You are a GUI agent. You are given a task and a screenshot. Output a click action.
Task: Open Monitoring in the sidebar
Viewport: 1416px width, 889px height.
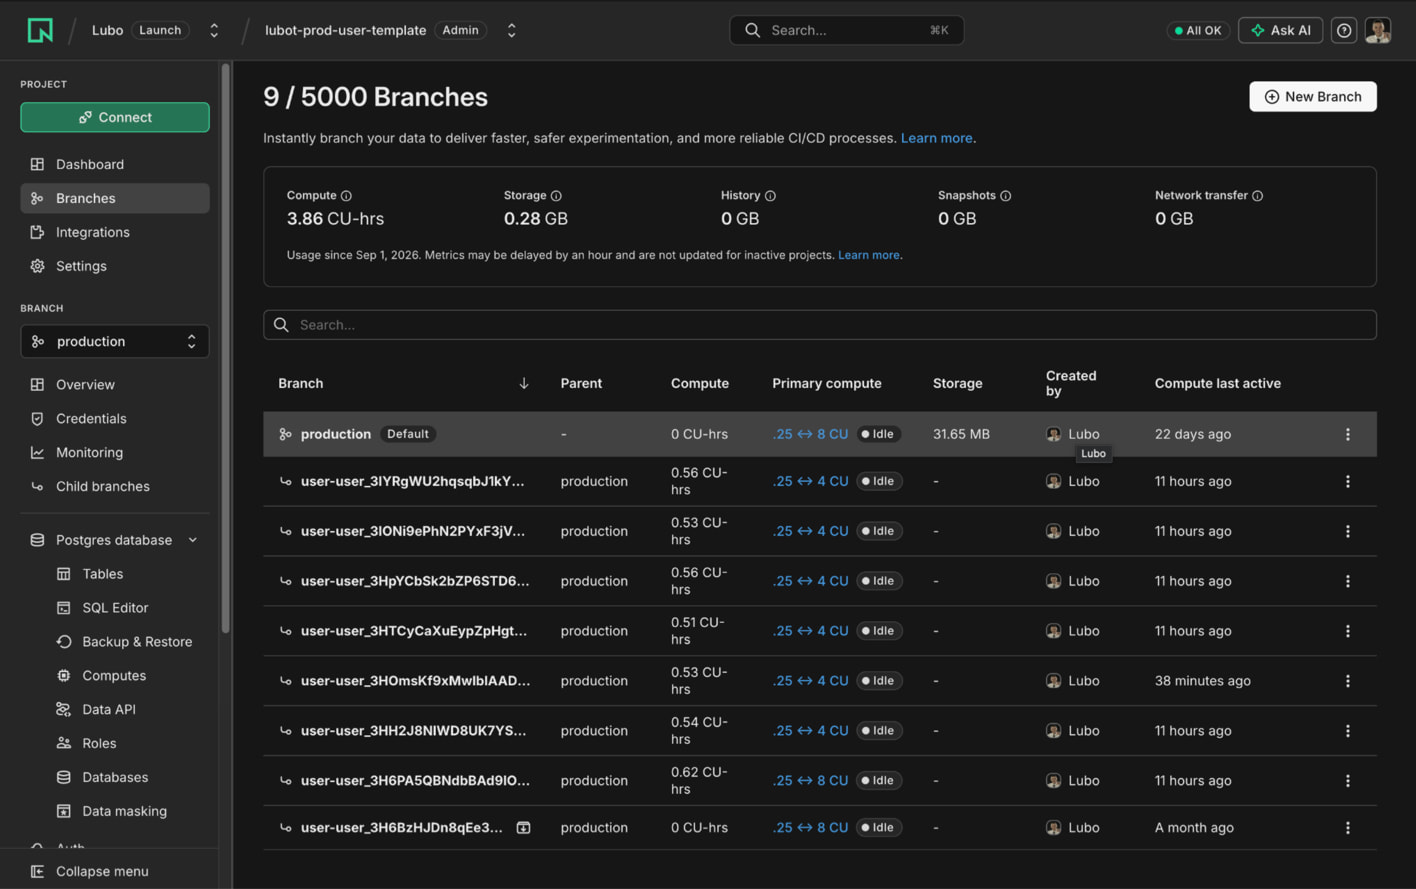(115, 452)
